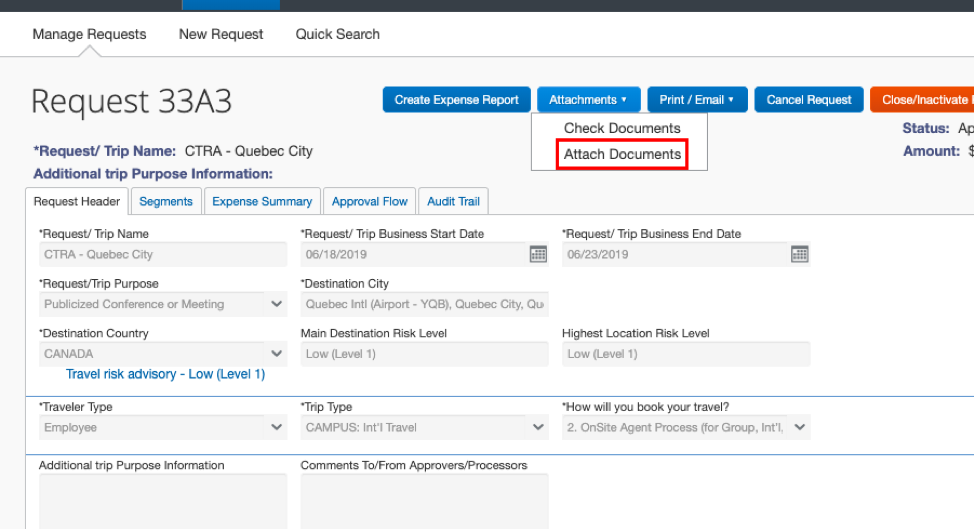Open Travel risk advisory - Low link

pyautogui.click(x=165, y=374)
